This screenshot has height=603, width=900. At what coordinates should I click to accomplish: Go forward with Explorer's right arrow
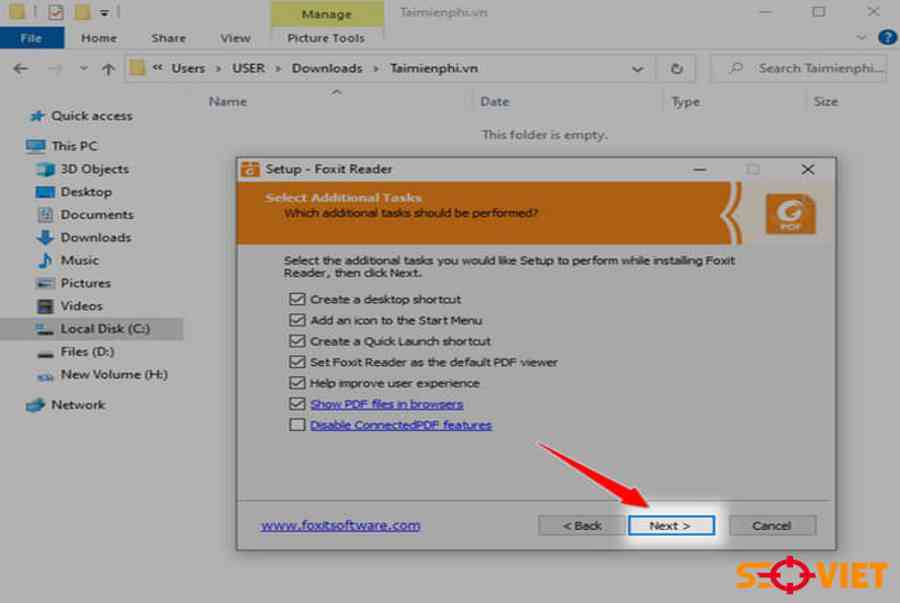click(x=55, y=69)
